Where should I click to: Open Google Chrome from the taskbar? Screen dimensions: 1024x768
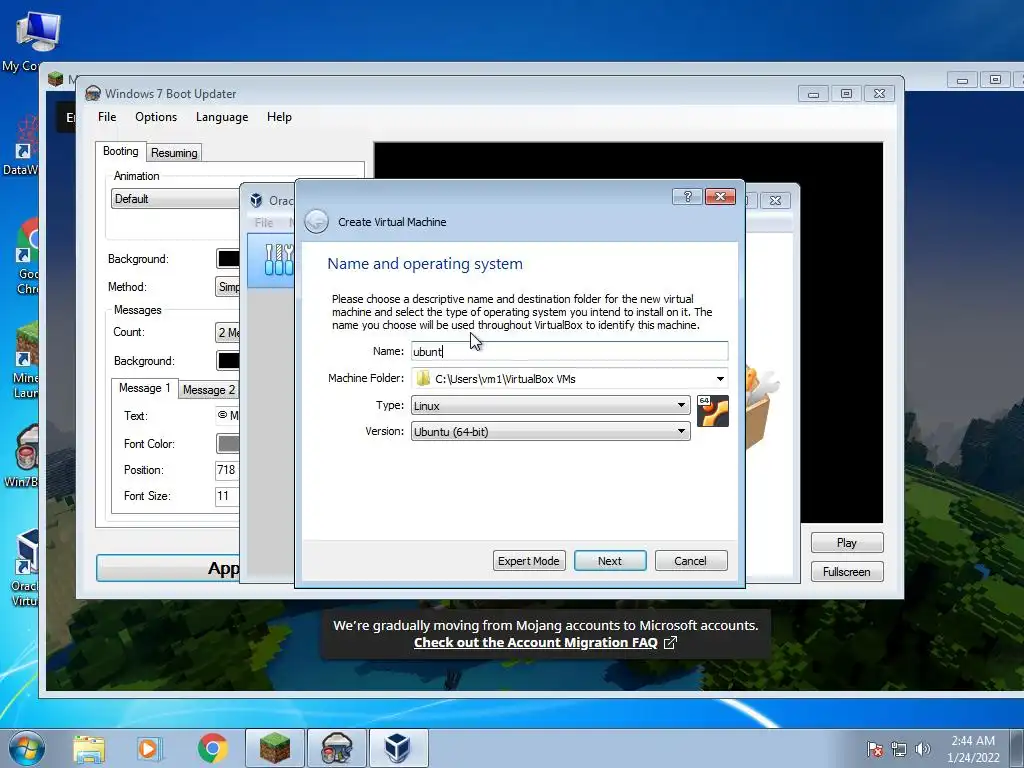(212, 748)
